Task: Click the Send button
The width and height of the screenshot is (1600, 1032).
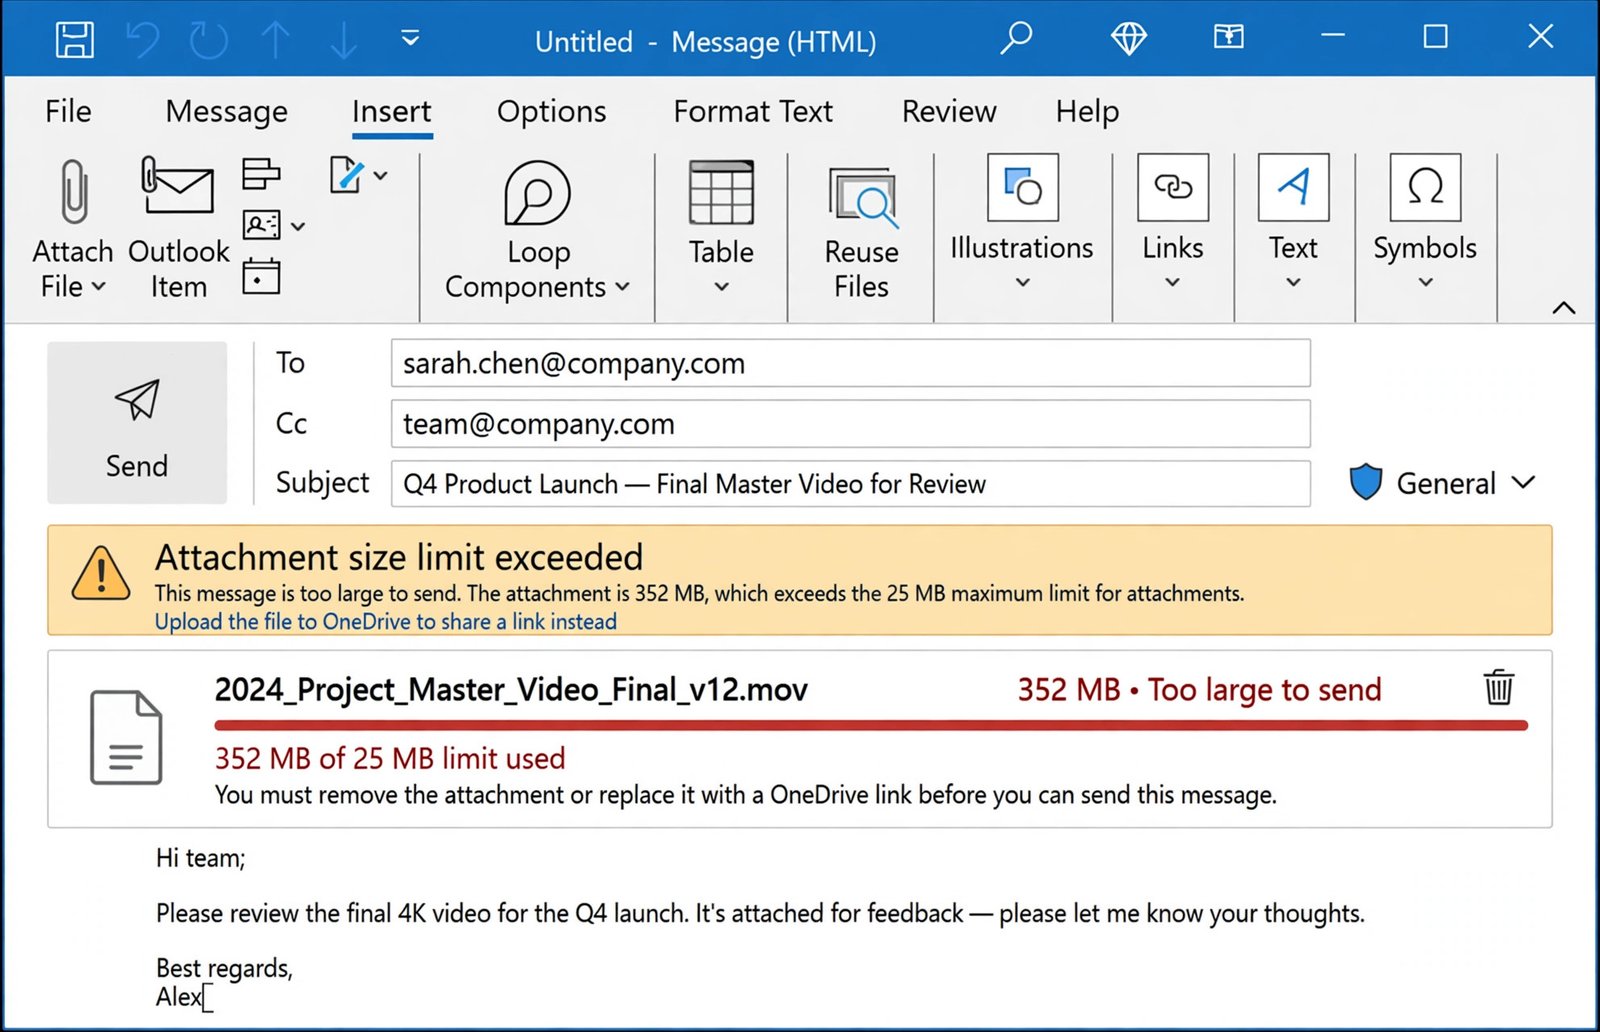Action: pos(137,422)
